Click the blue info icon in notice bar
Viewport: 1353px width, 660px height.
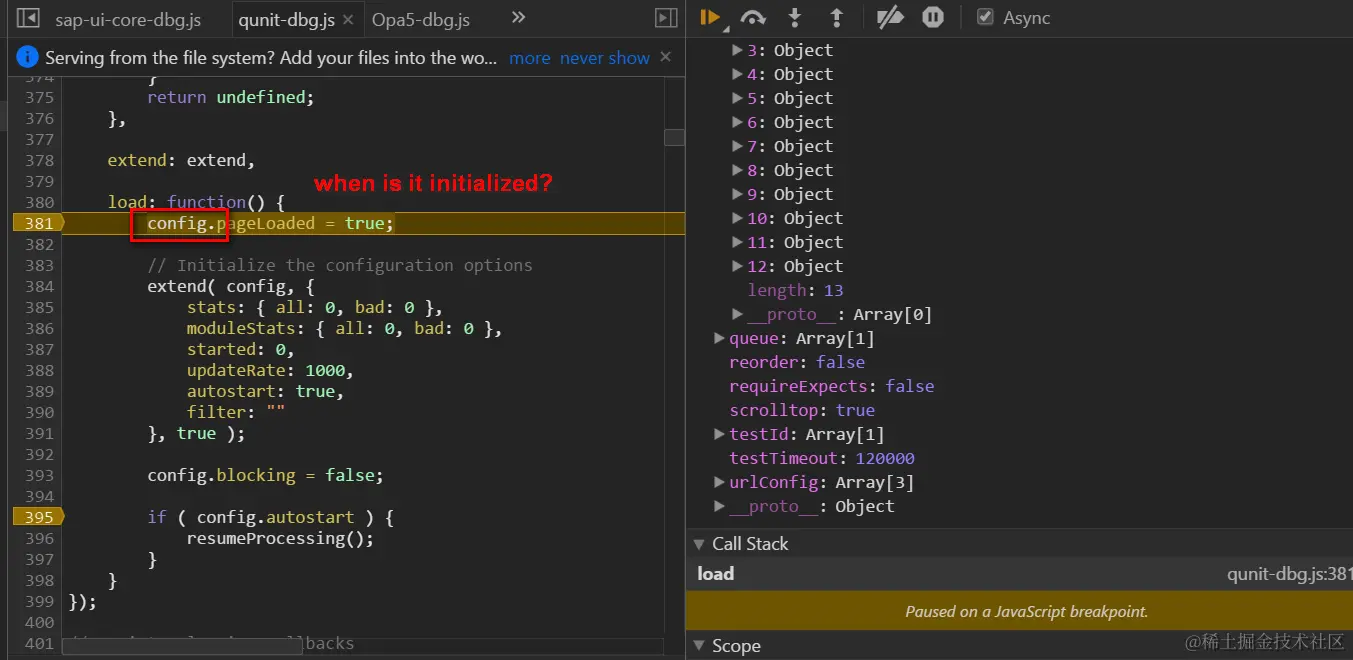27,57
